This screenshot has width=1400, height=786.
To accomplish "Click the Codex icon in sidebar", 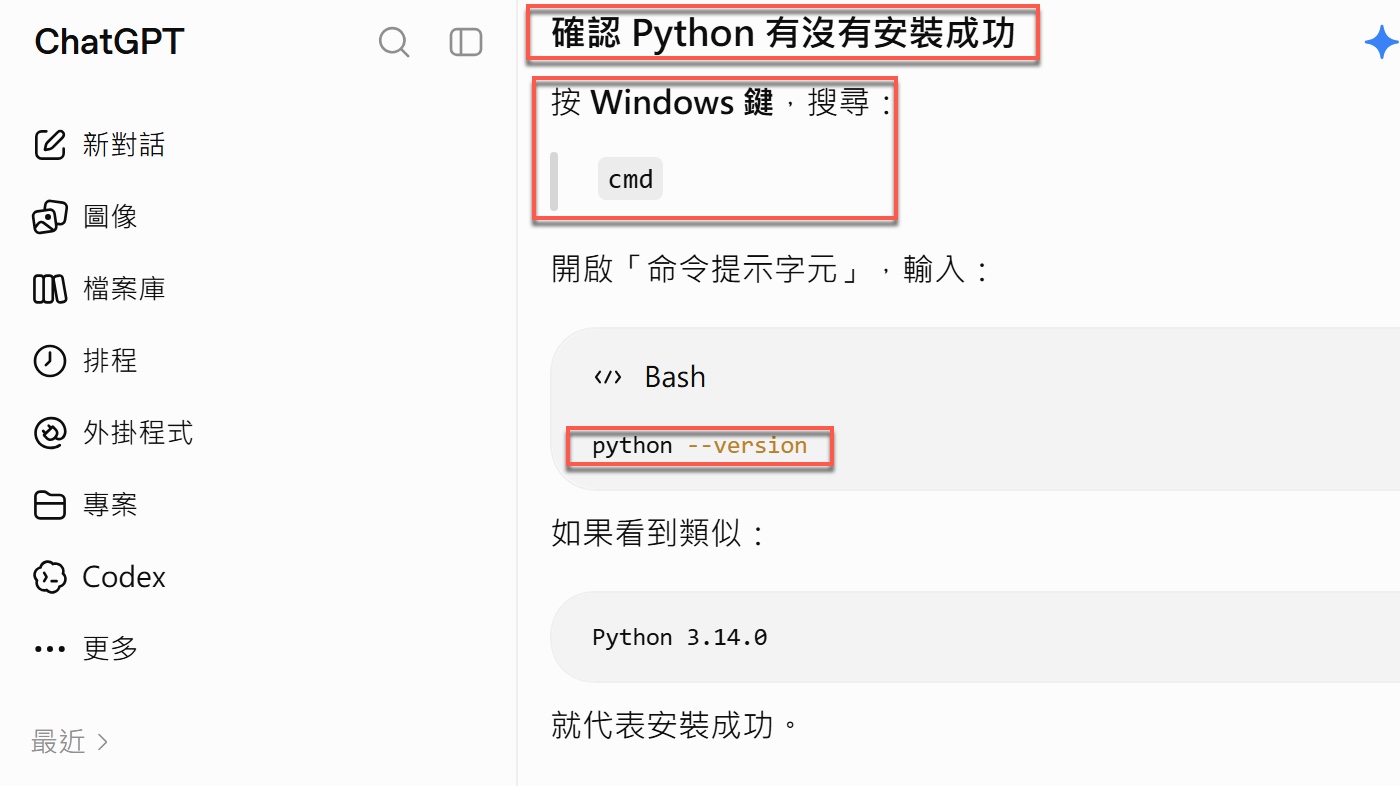I will 50,577.
